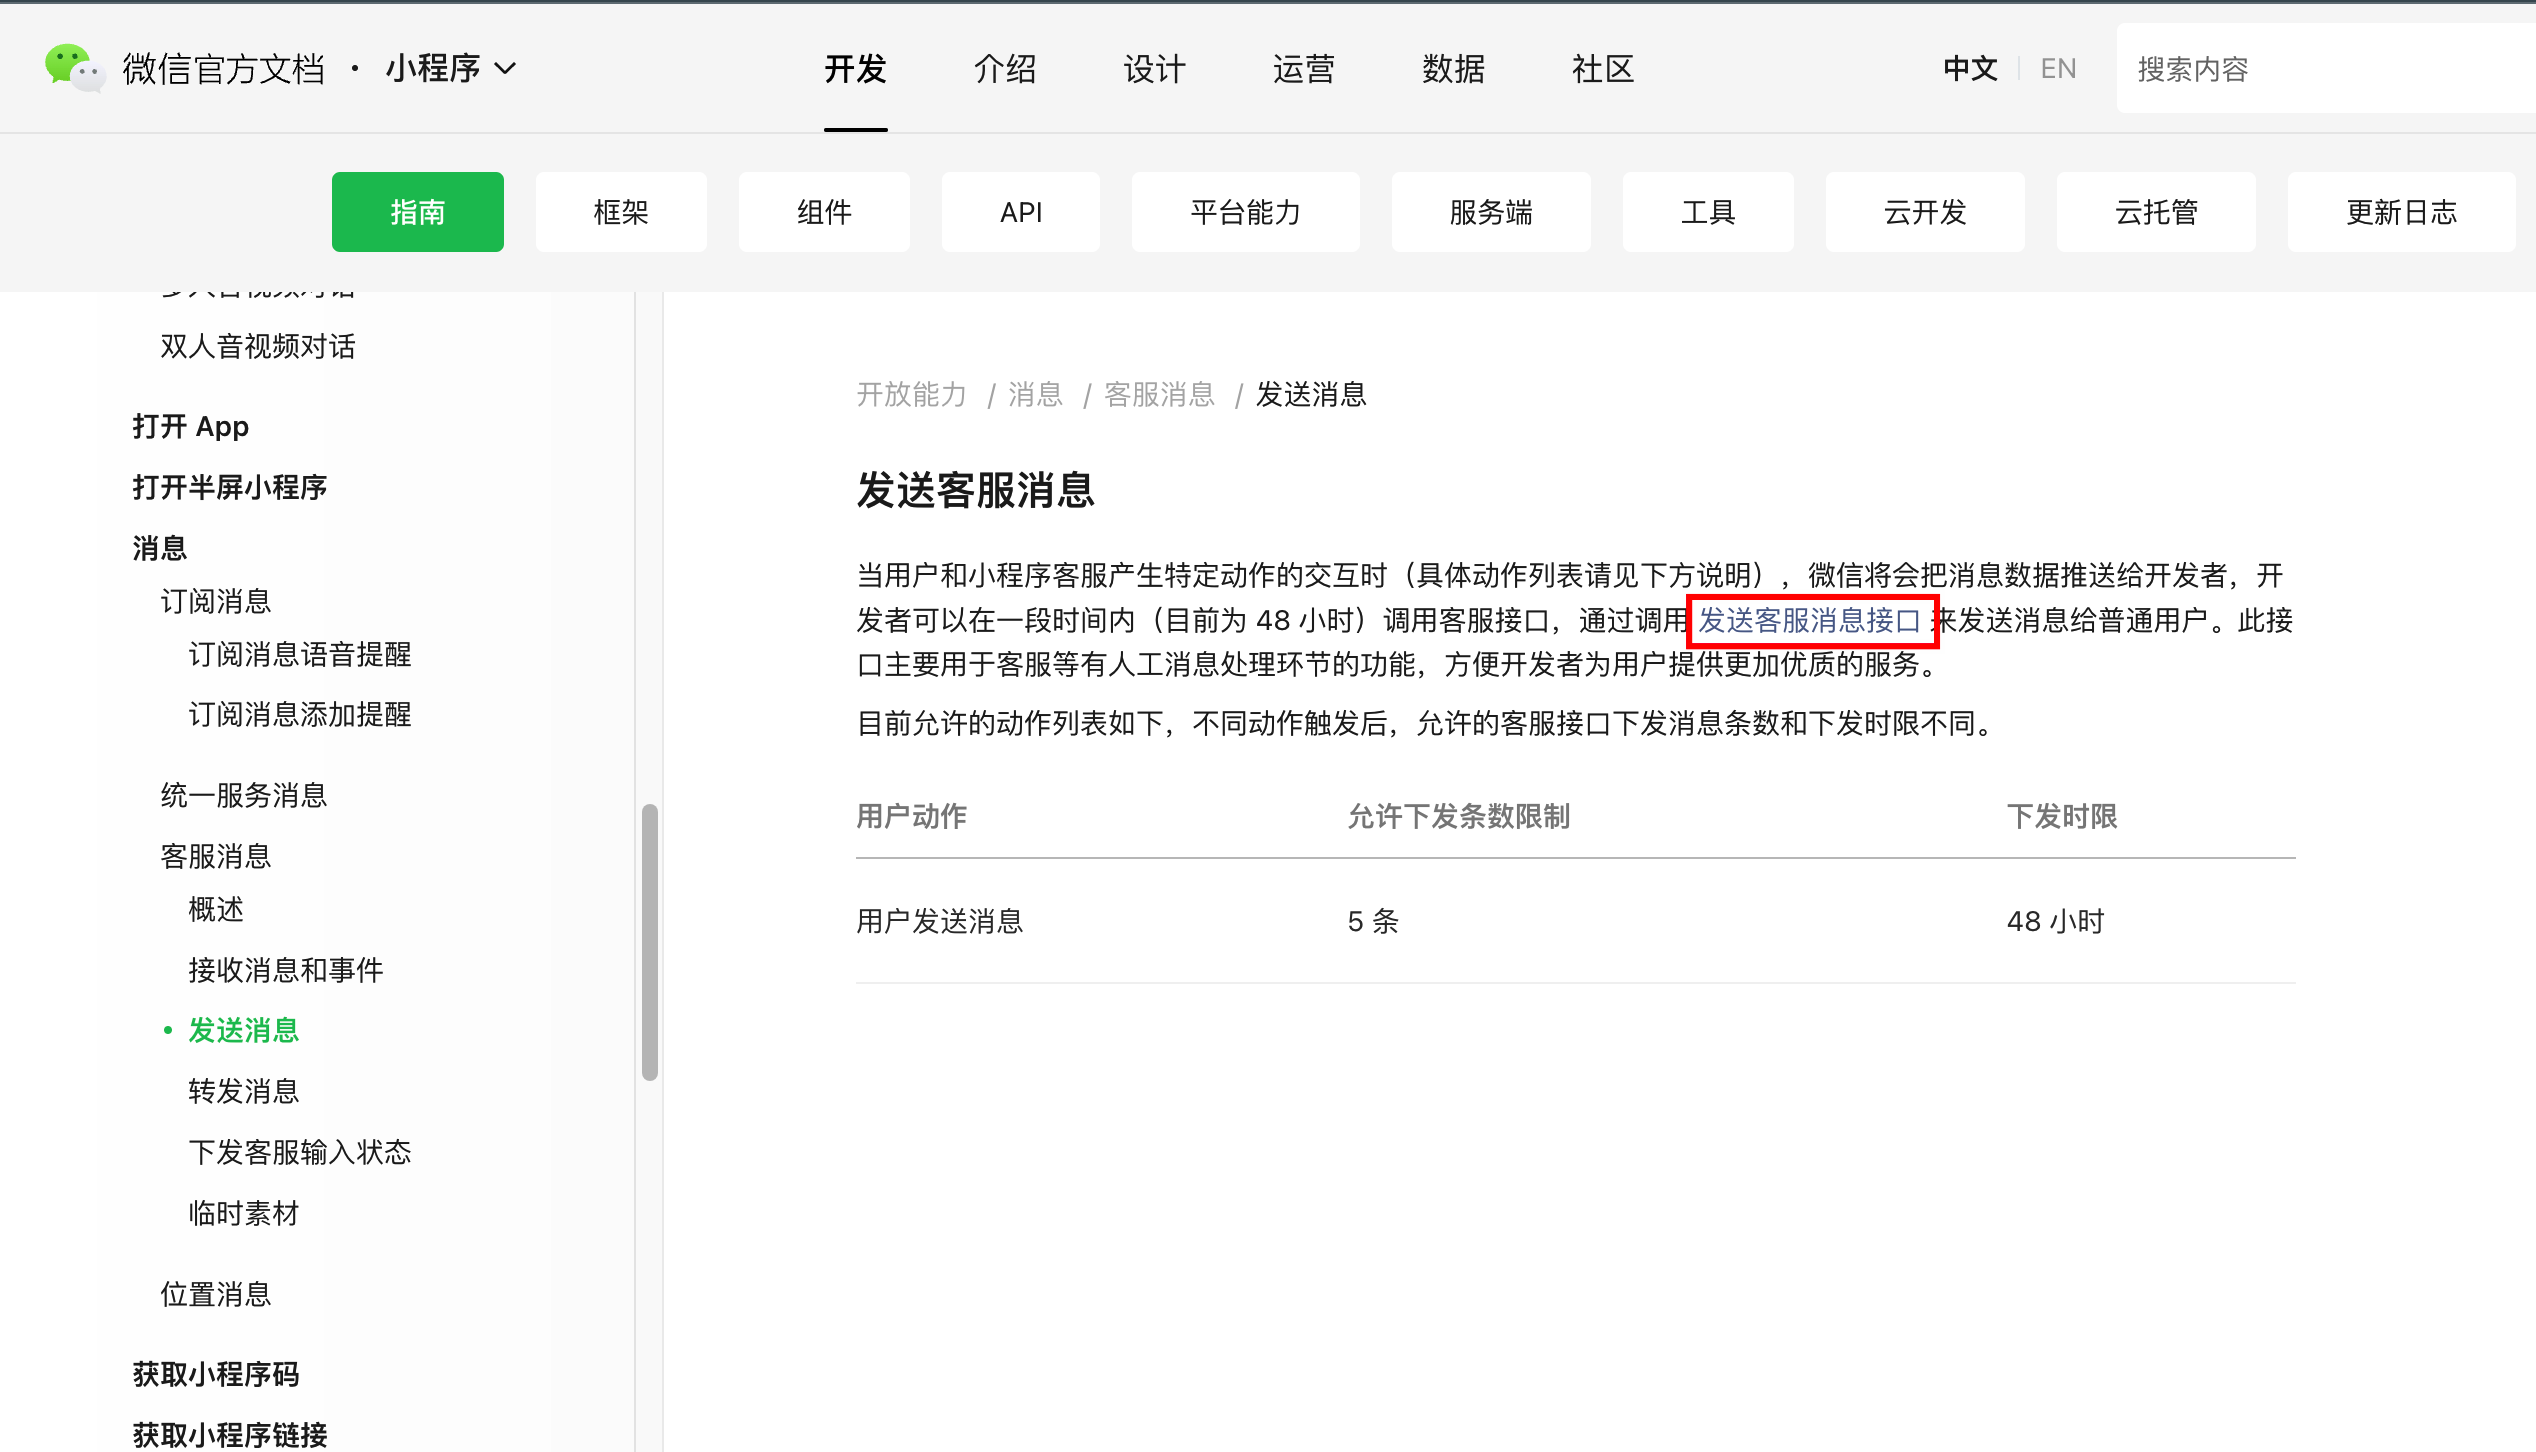The width and height of the screenshot is (2536, 1452).
Task: Switch language to EN
Action: pos(2058,68)
